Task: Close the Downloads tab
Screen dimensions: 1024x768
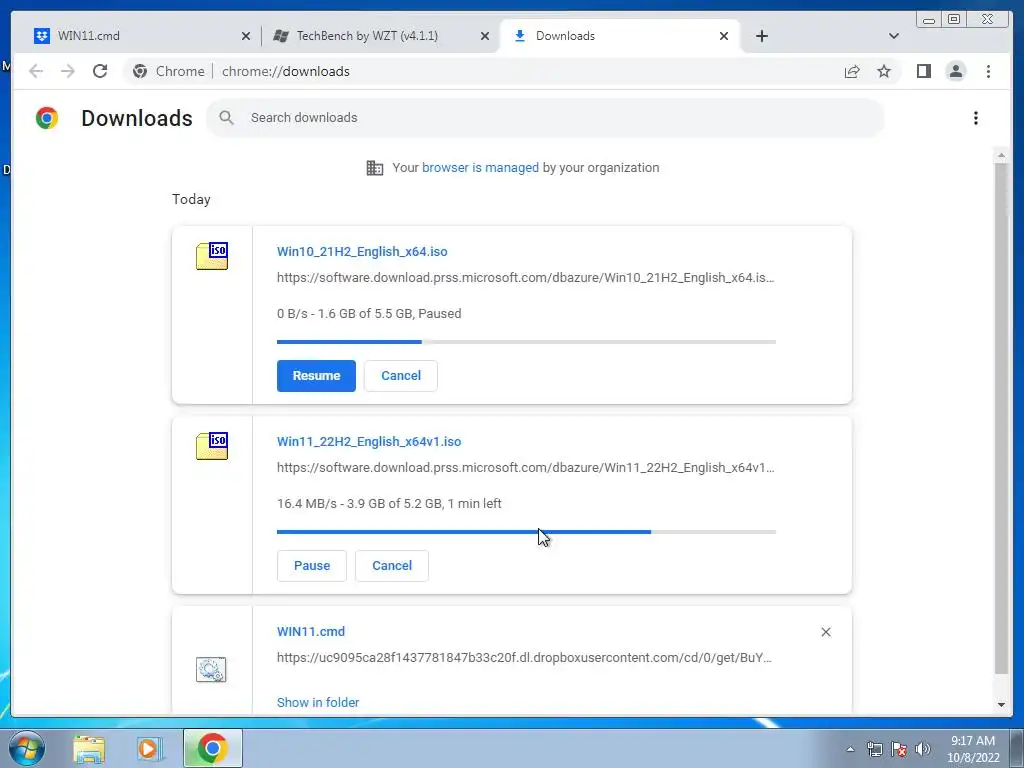Action: 724,36
